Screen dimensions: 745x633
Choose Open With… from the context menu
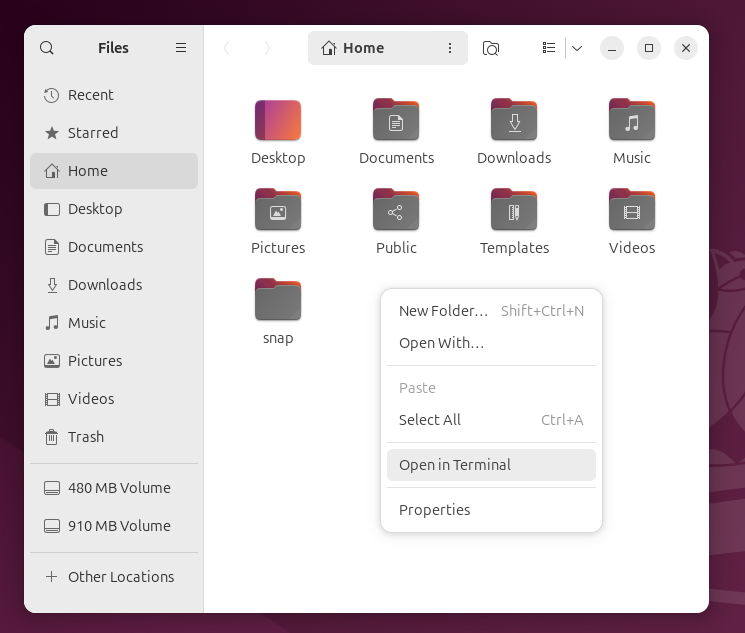[491, 343]
